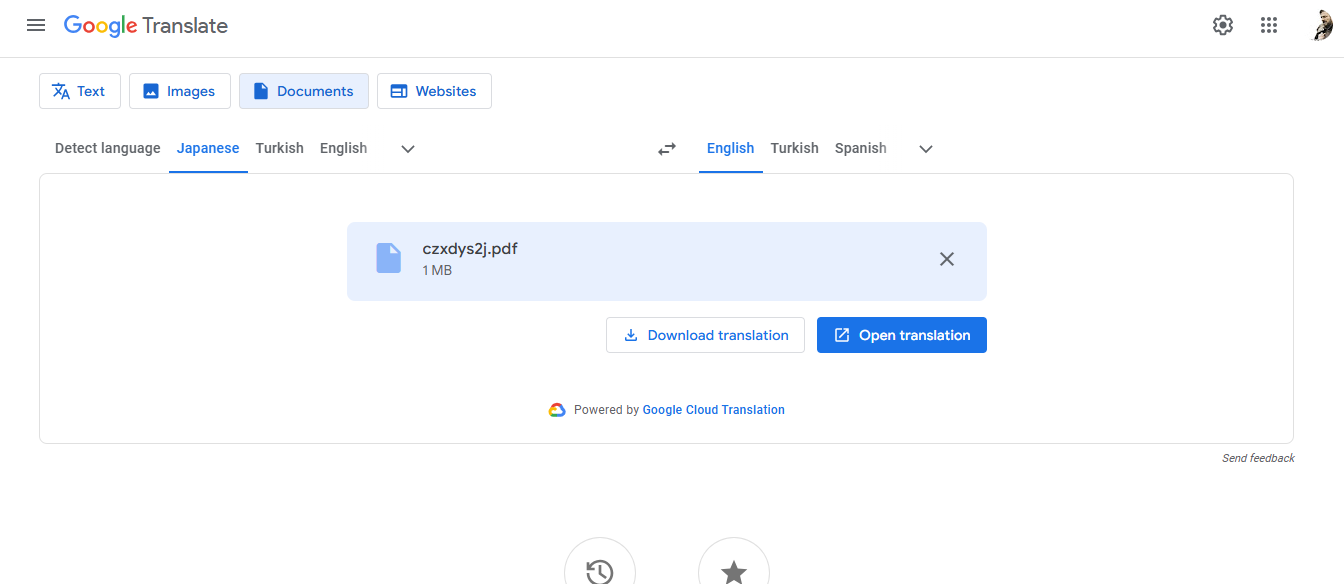1344x584 pixels.
Task: Select Turkish as source language
Action: tap(279, 148)
